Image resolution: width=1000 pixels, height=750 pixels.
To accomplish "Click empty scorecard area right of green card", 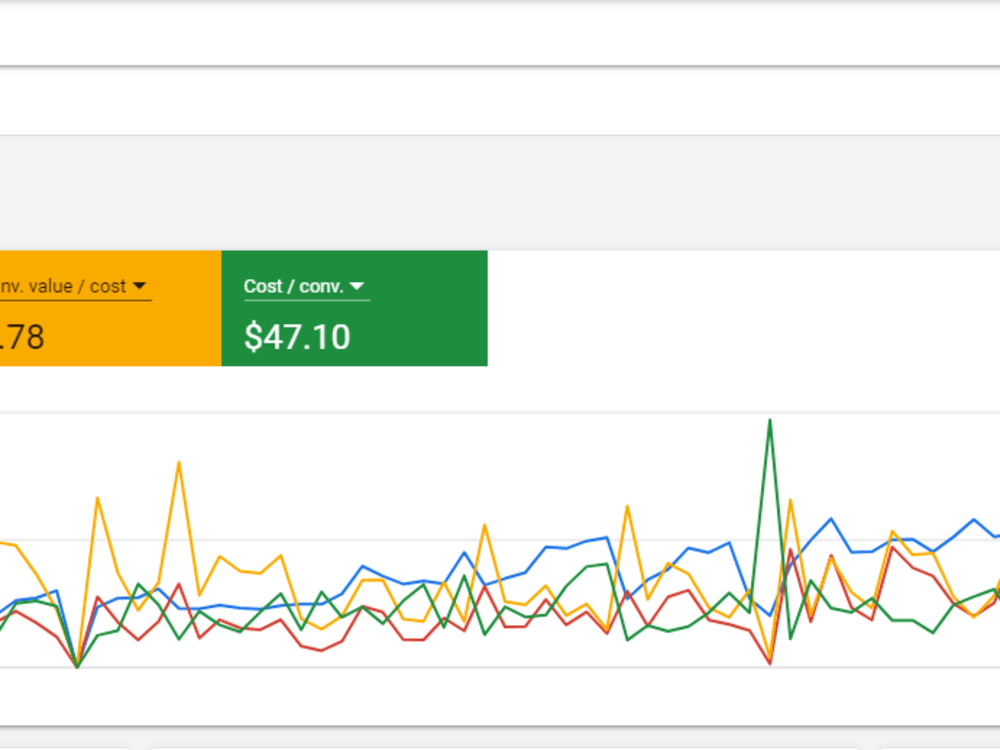I will coord(744,308).
